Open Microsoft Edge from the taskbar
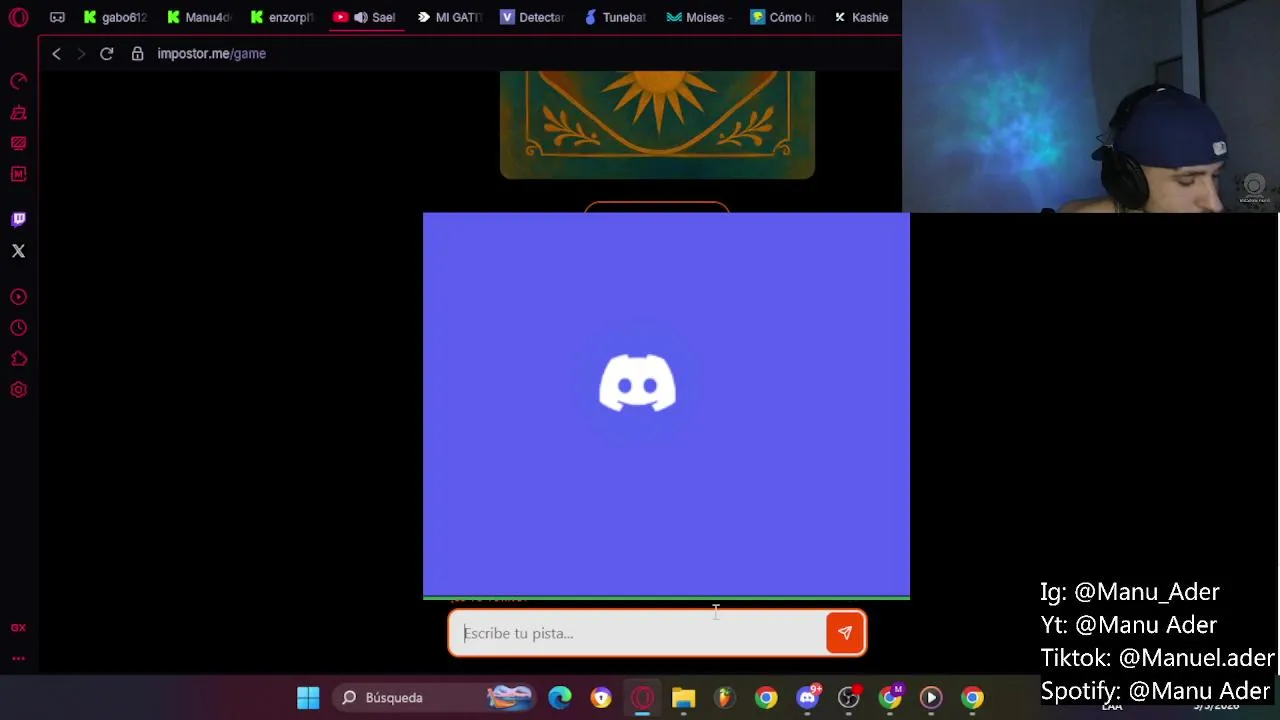The image size is (1280, 720). tap(560, 698)
